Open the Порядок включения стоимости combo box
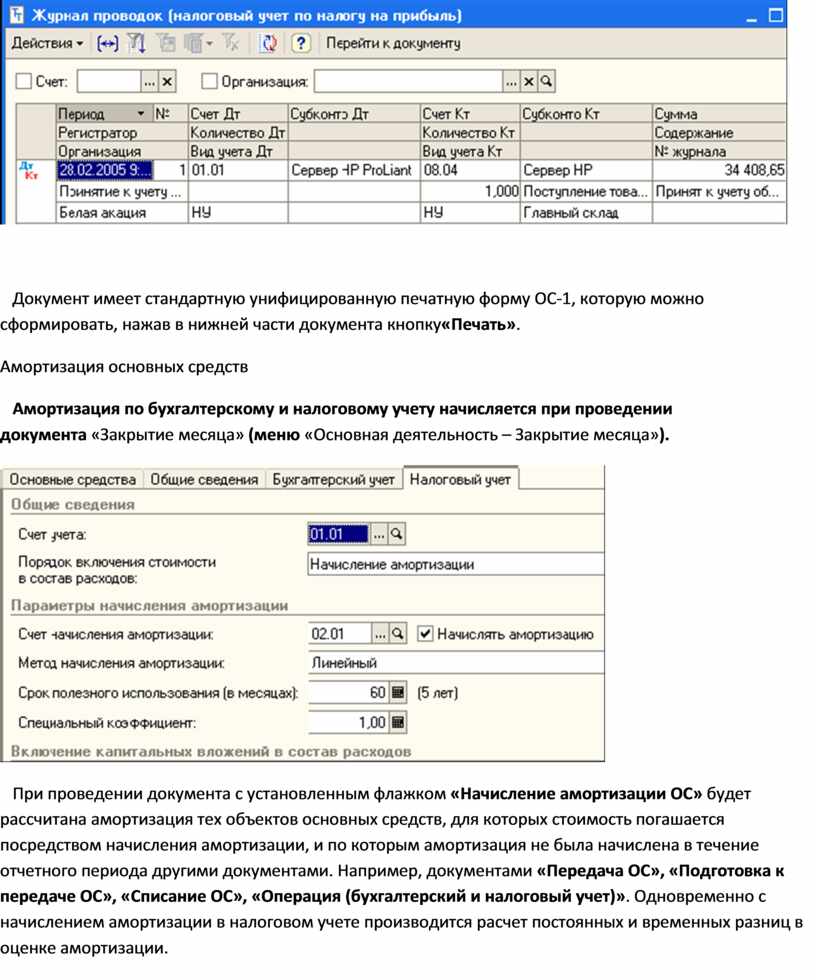 (x=455, y=564)
